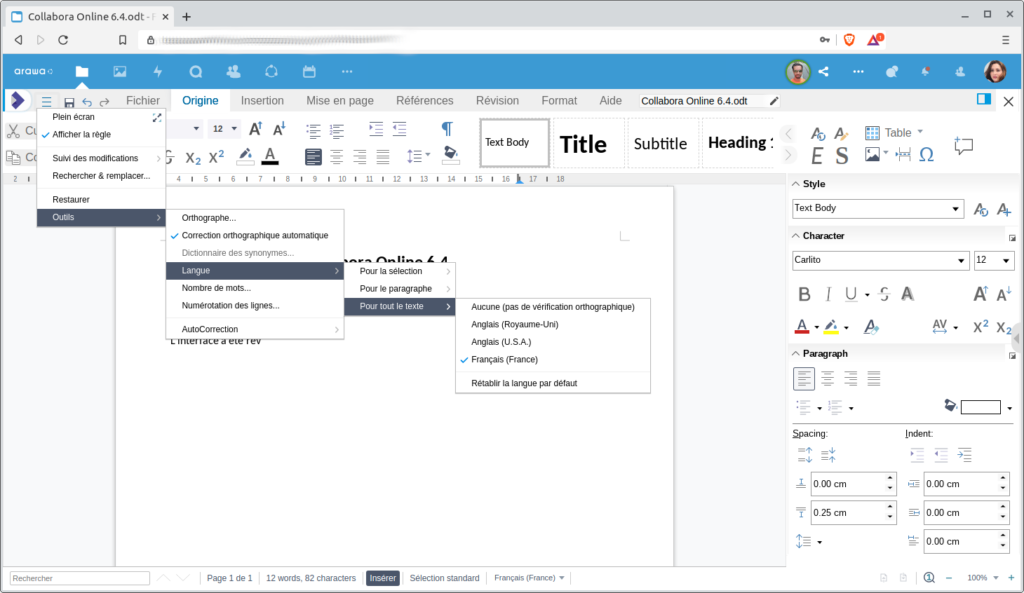1024x593 pixels.
Task: Center align text in ribbon
Action: [x=336, y=157]
